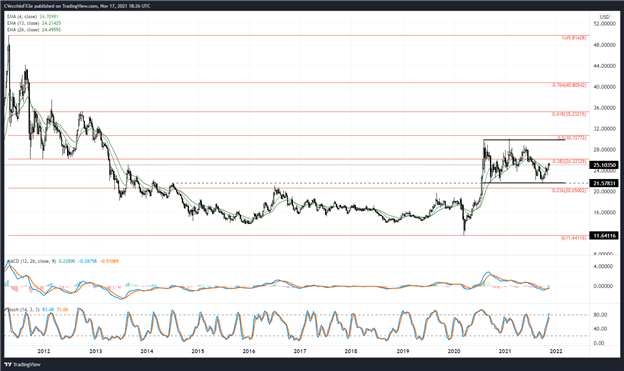Click the 2012 label on time axis
This screenshot has height=371, width=624.
pyautogui.click(x=43, y=351)
